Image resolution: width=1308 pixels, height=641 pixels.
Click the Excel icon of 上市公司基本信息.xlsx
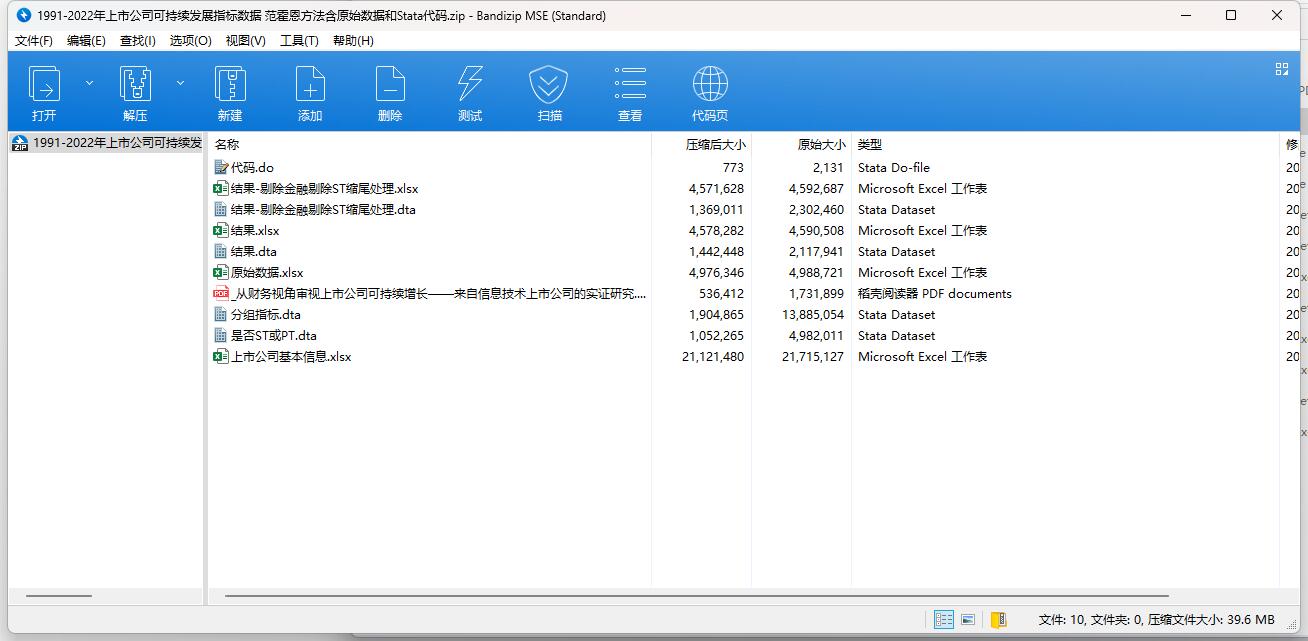(221, 357)
